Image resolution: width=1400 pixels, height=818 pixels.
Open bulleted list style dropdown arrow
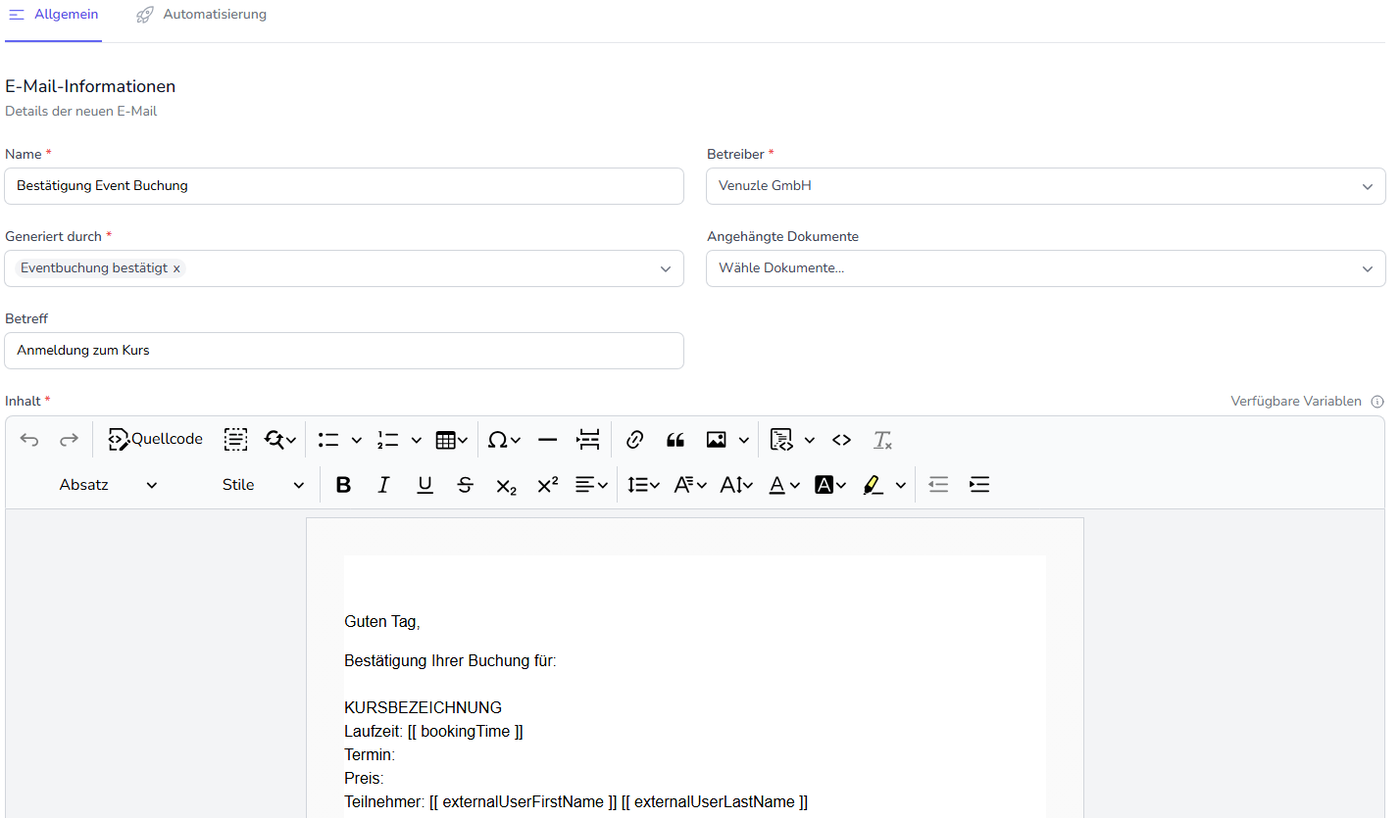pyautogui.click(x=356, y=440)
